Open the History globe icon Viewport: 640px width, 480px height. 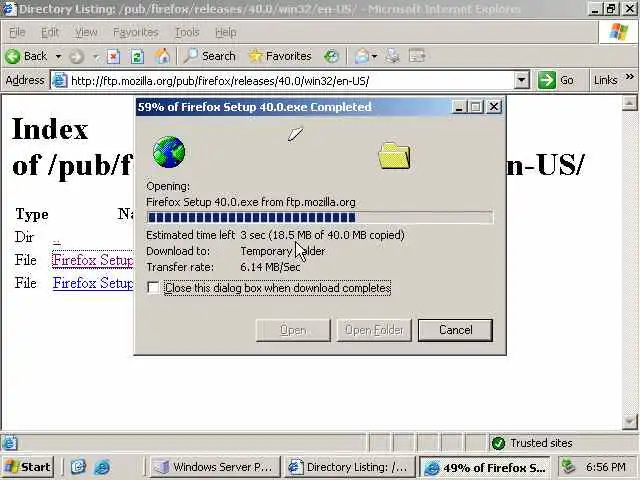pos(331,56)
